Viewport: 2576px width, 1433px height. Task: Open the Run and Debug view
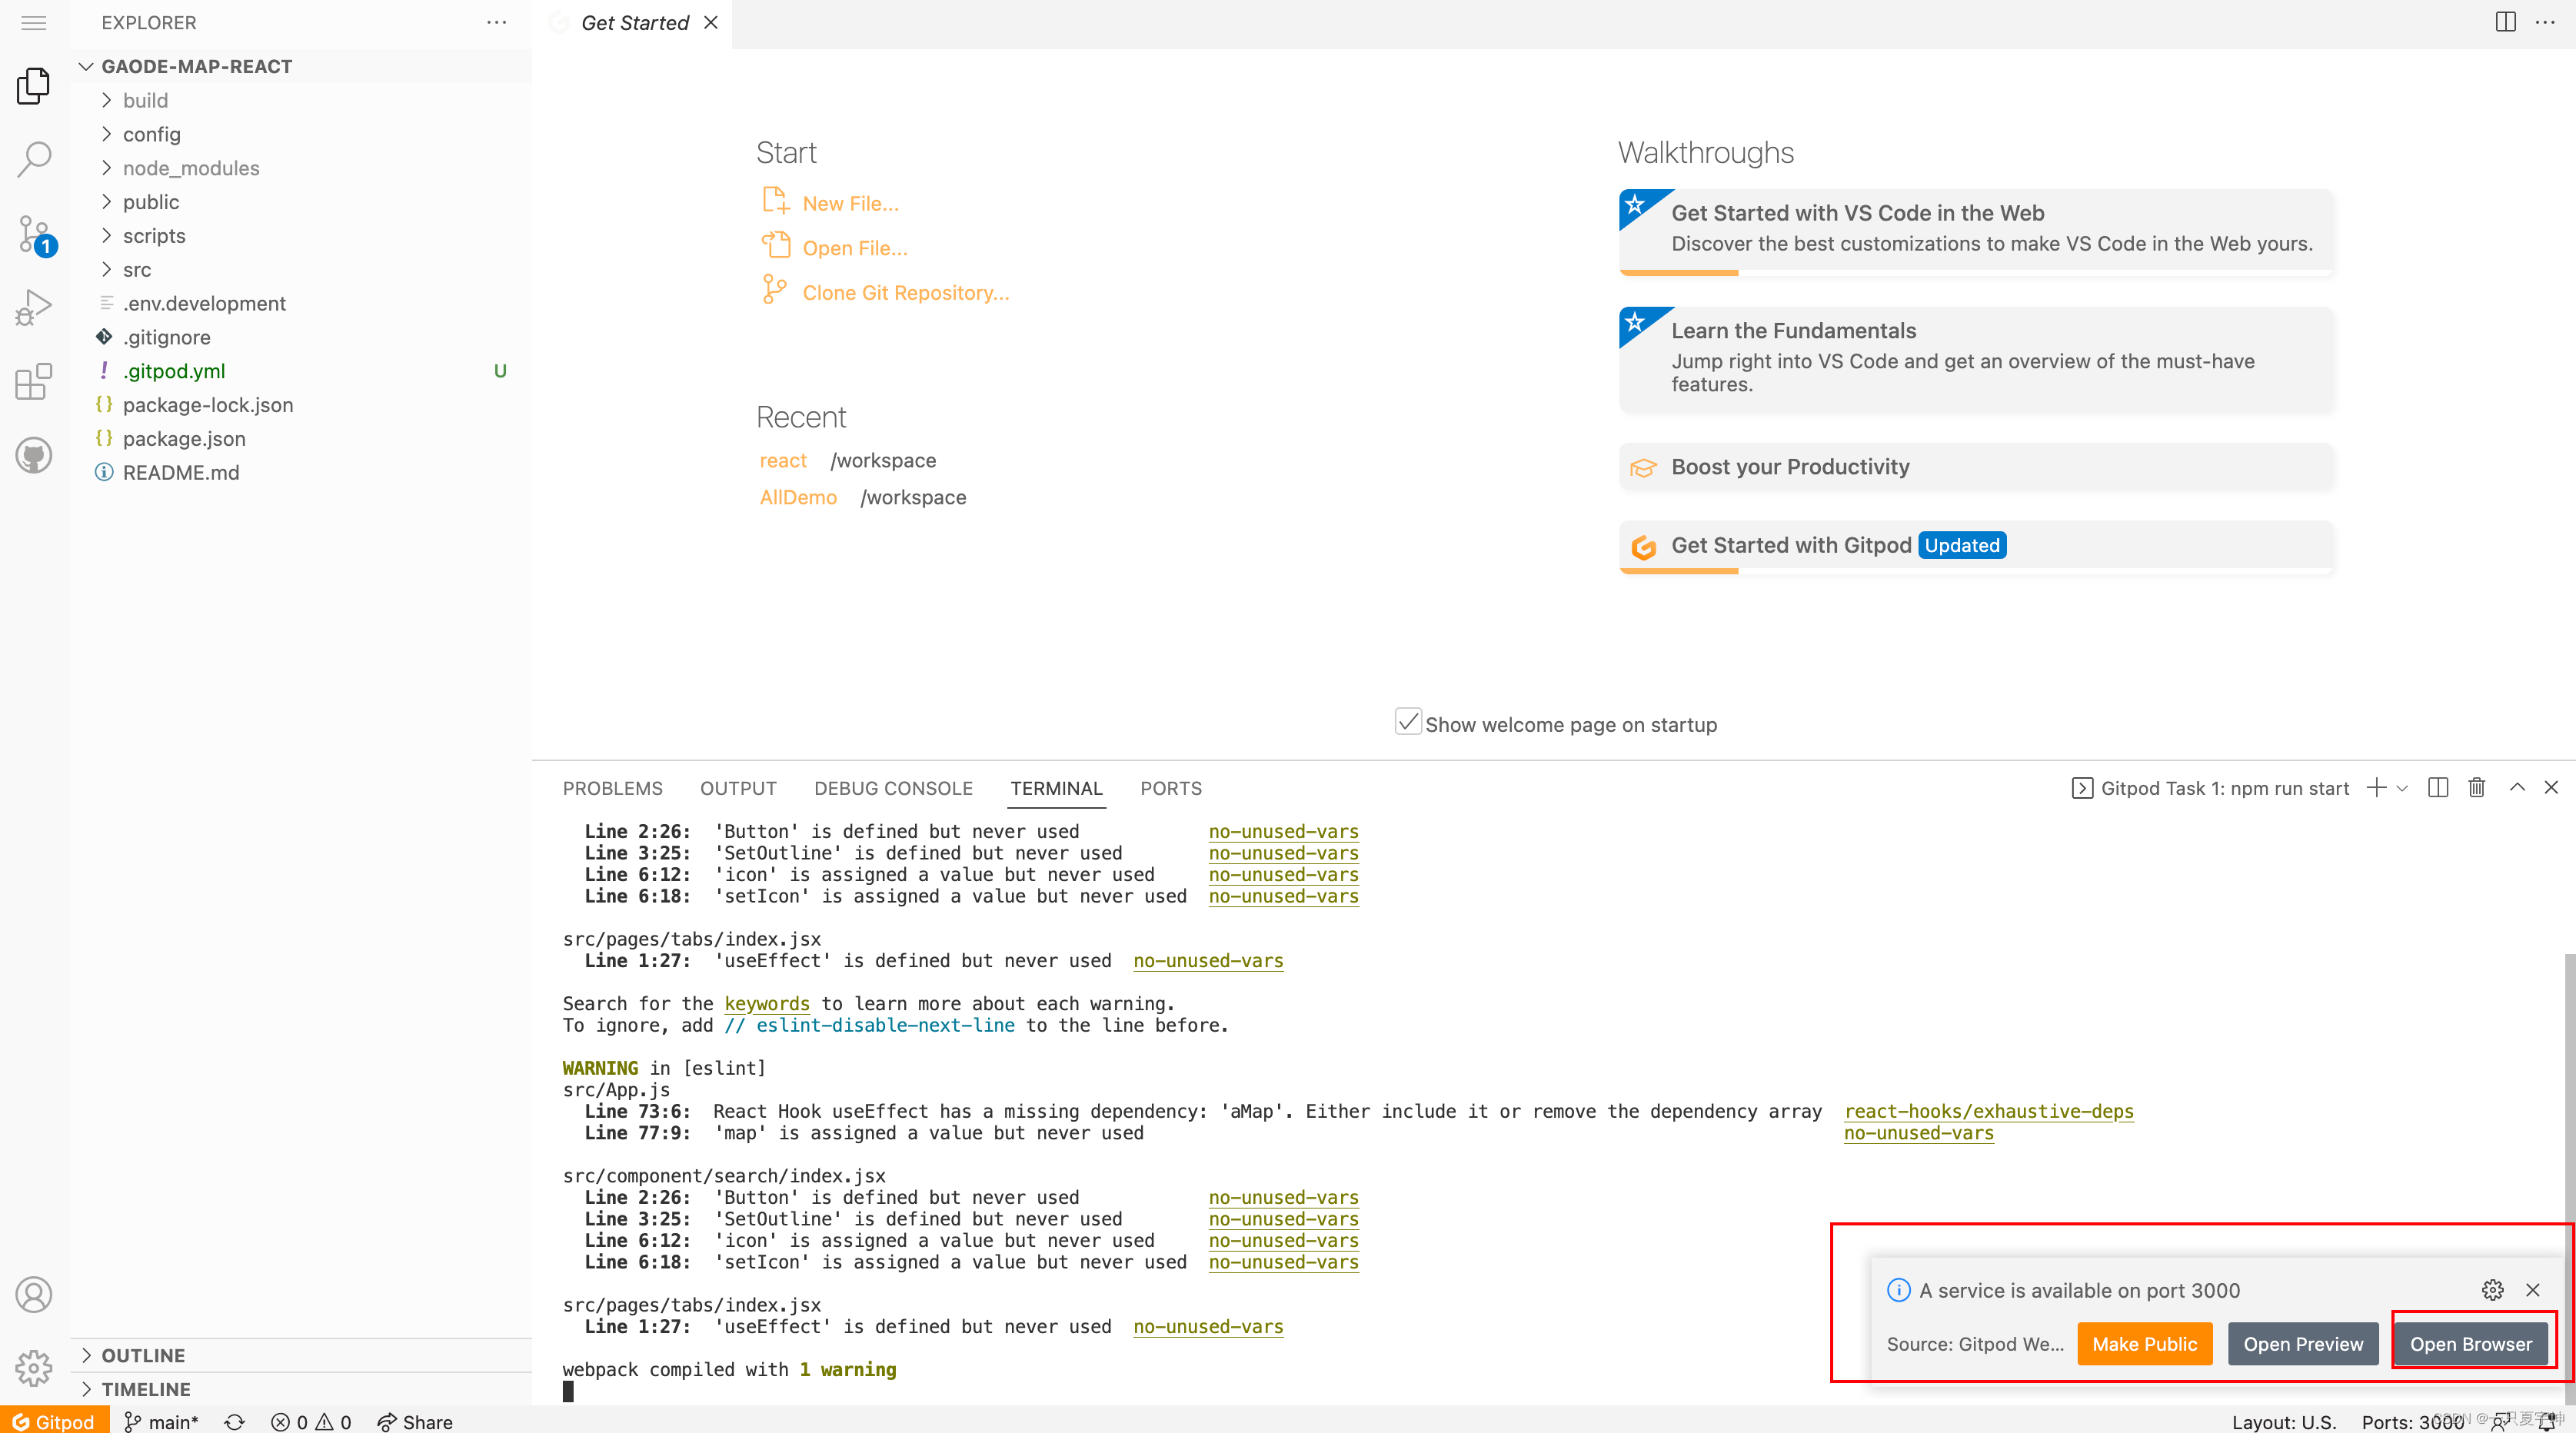34,307
